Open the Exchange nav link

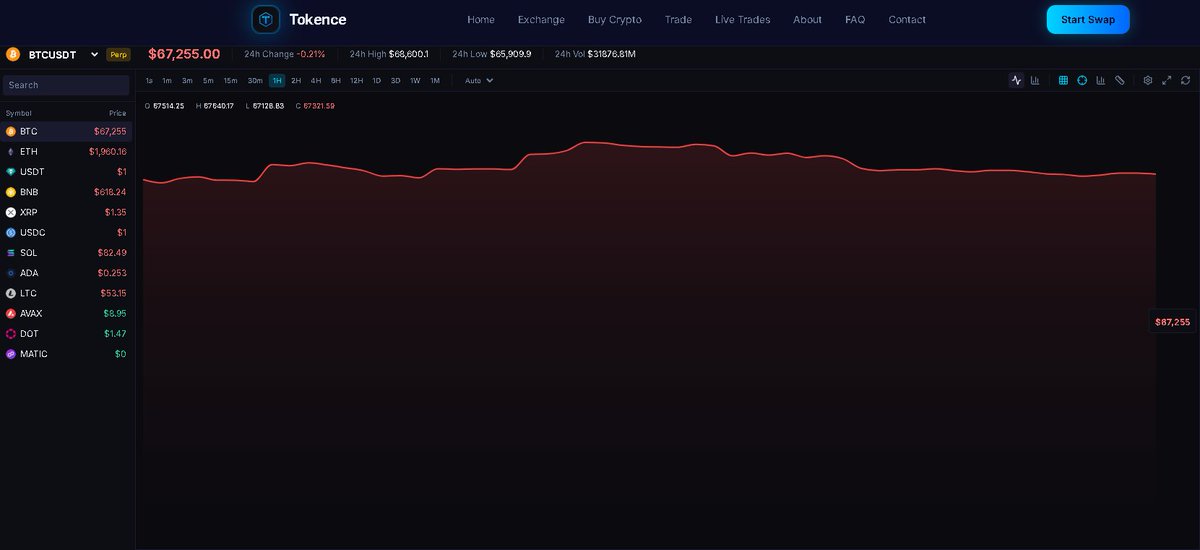click(x=541, y=20)
